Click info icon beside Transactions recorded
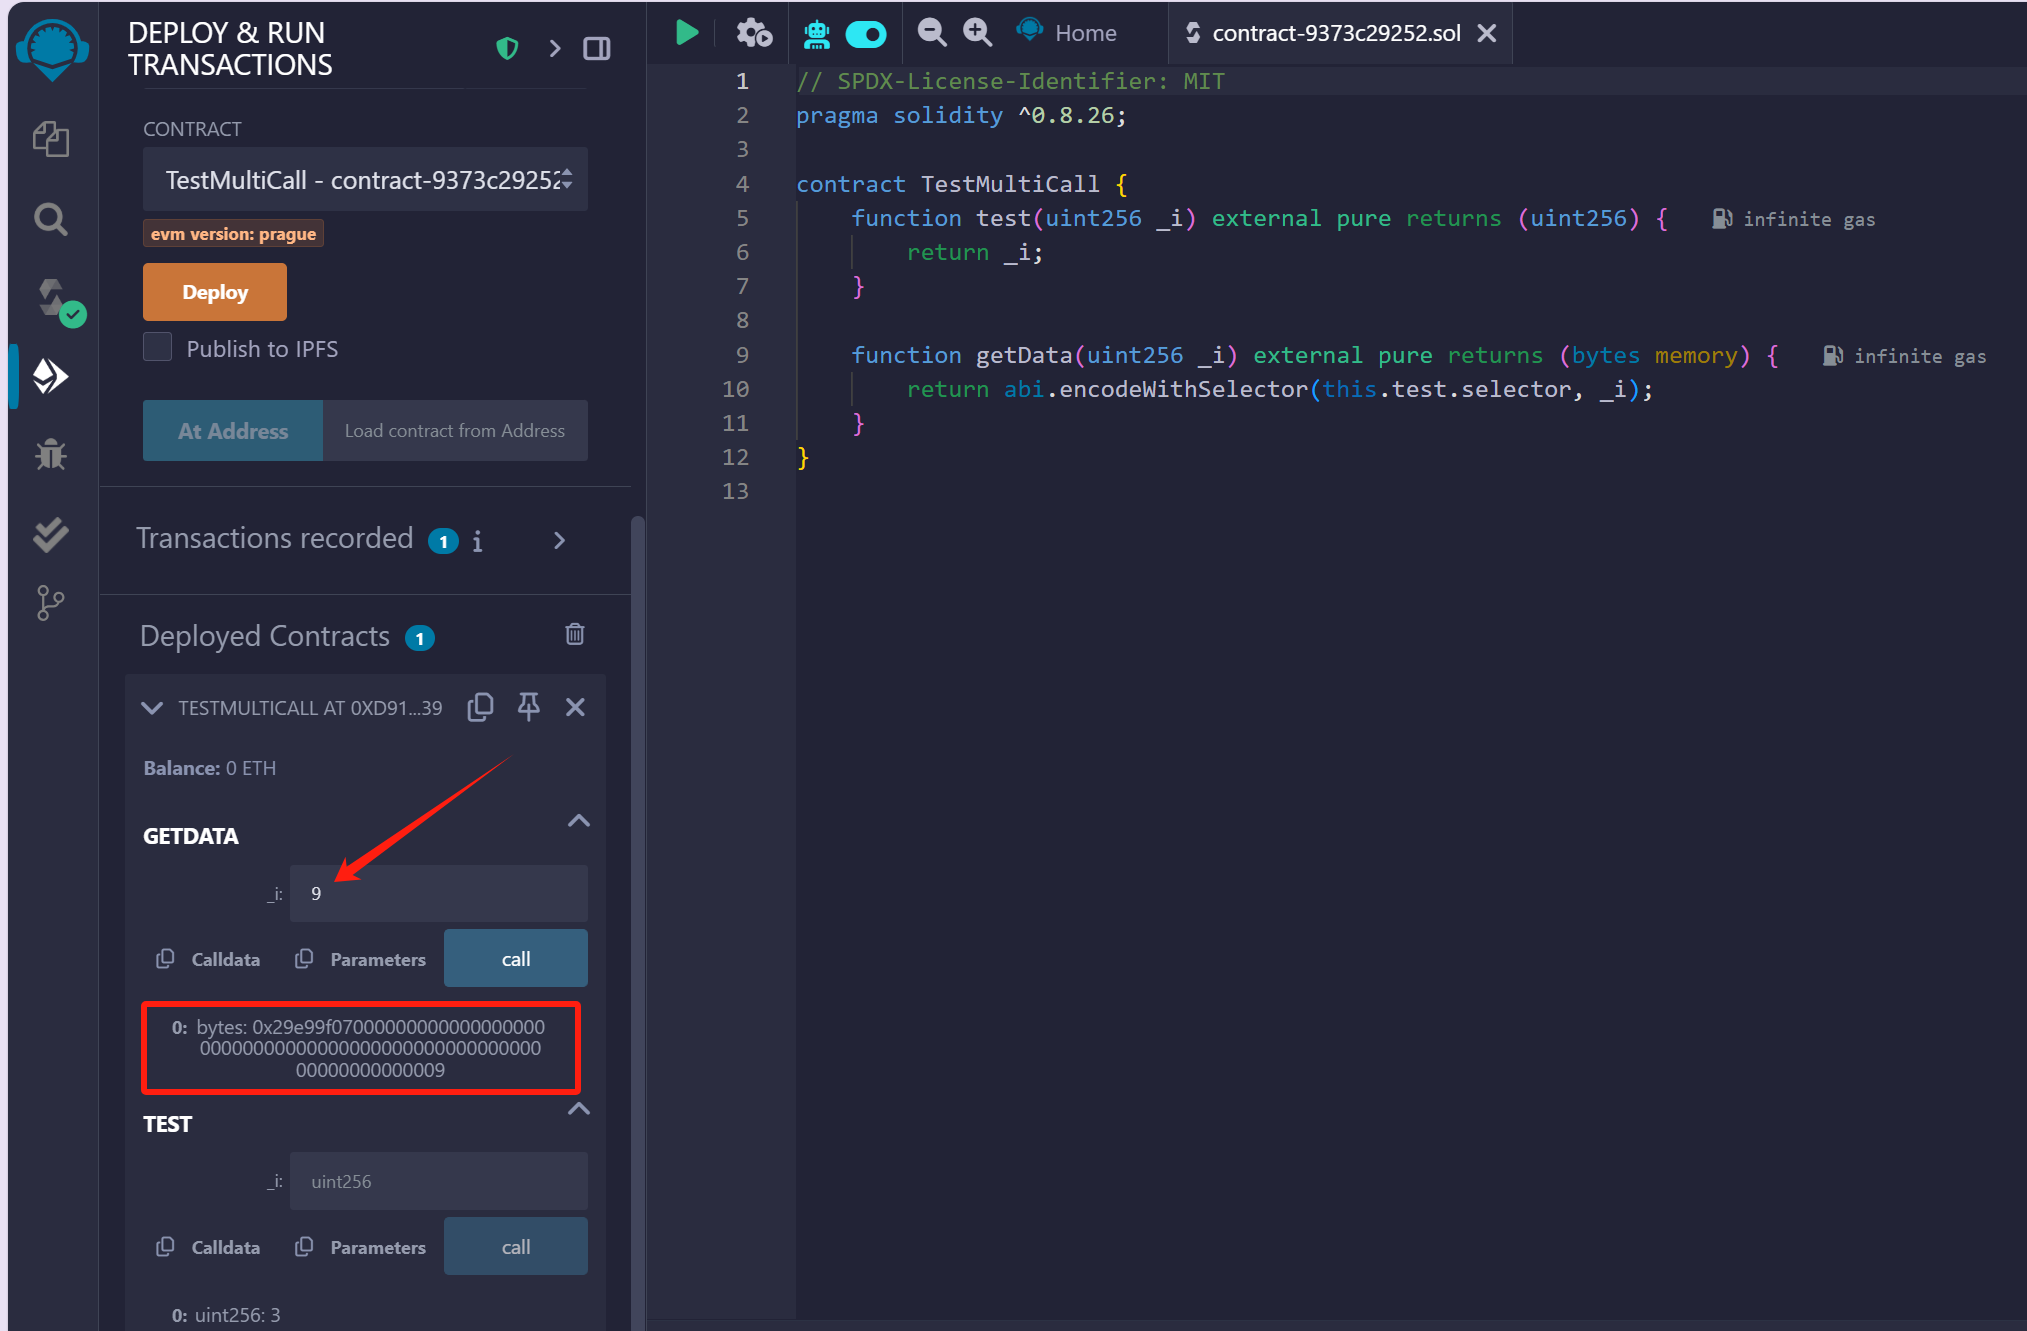Viewport: 2027px width, 1331px height. 478,541
